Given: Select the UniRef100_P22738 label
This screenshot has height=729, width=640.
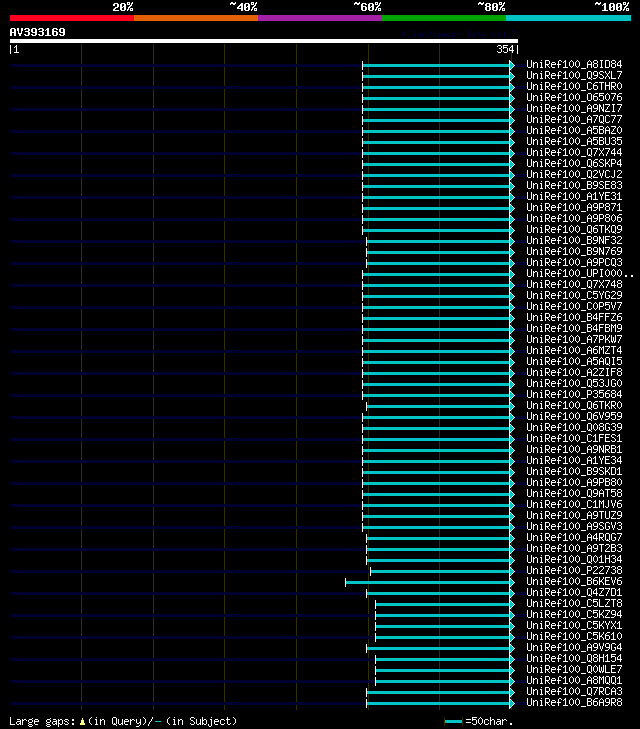Looking at the screenshot, I should [x=574, y=570].
